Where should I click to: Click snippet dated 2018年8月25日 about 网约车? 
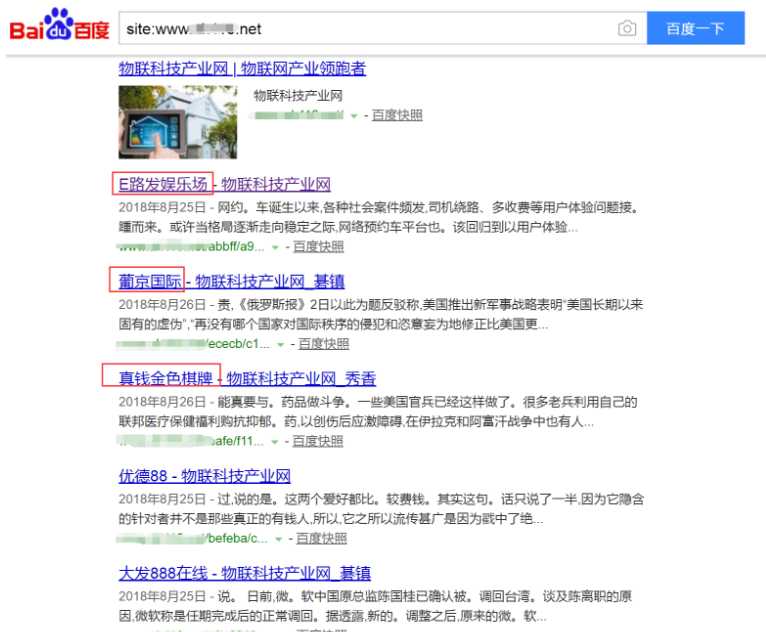click(379, 217)
